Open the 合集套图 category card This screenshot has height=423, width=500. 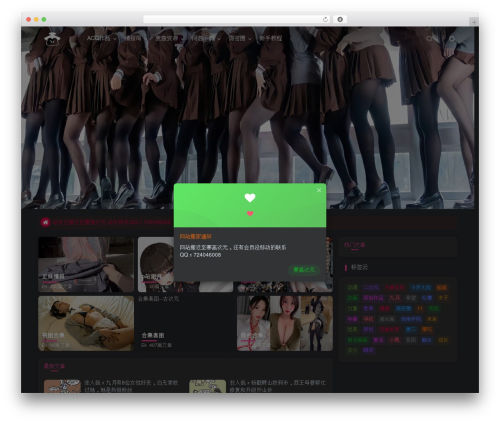[185, 323]
